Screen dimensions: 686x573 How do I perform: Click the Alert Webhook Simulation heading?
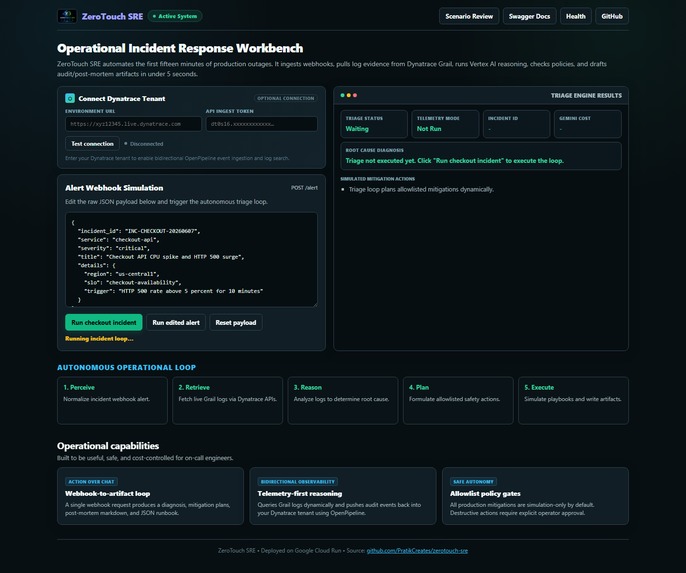(x=114, y=188)
